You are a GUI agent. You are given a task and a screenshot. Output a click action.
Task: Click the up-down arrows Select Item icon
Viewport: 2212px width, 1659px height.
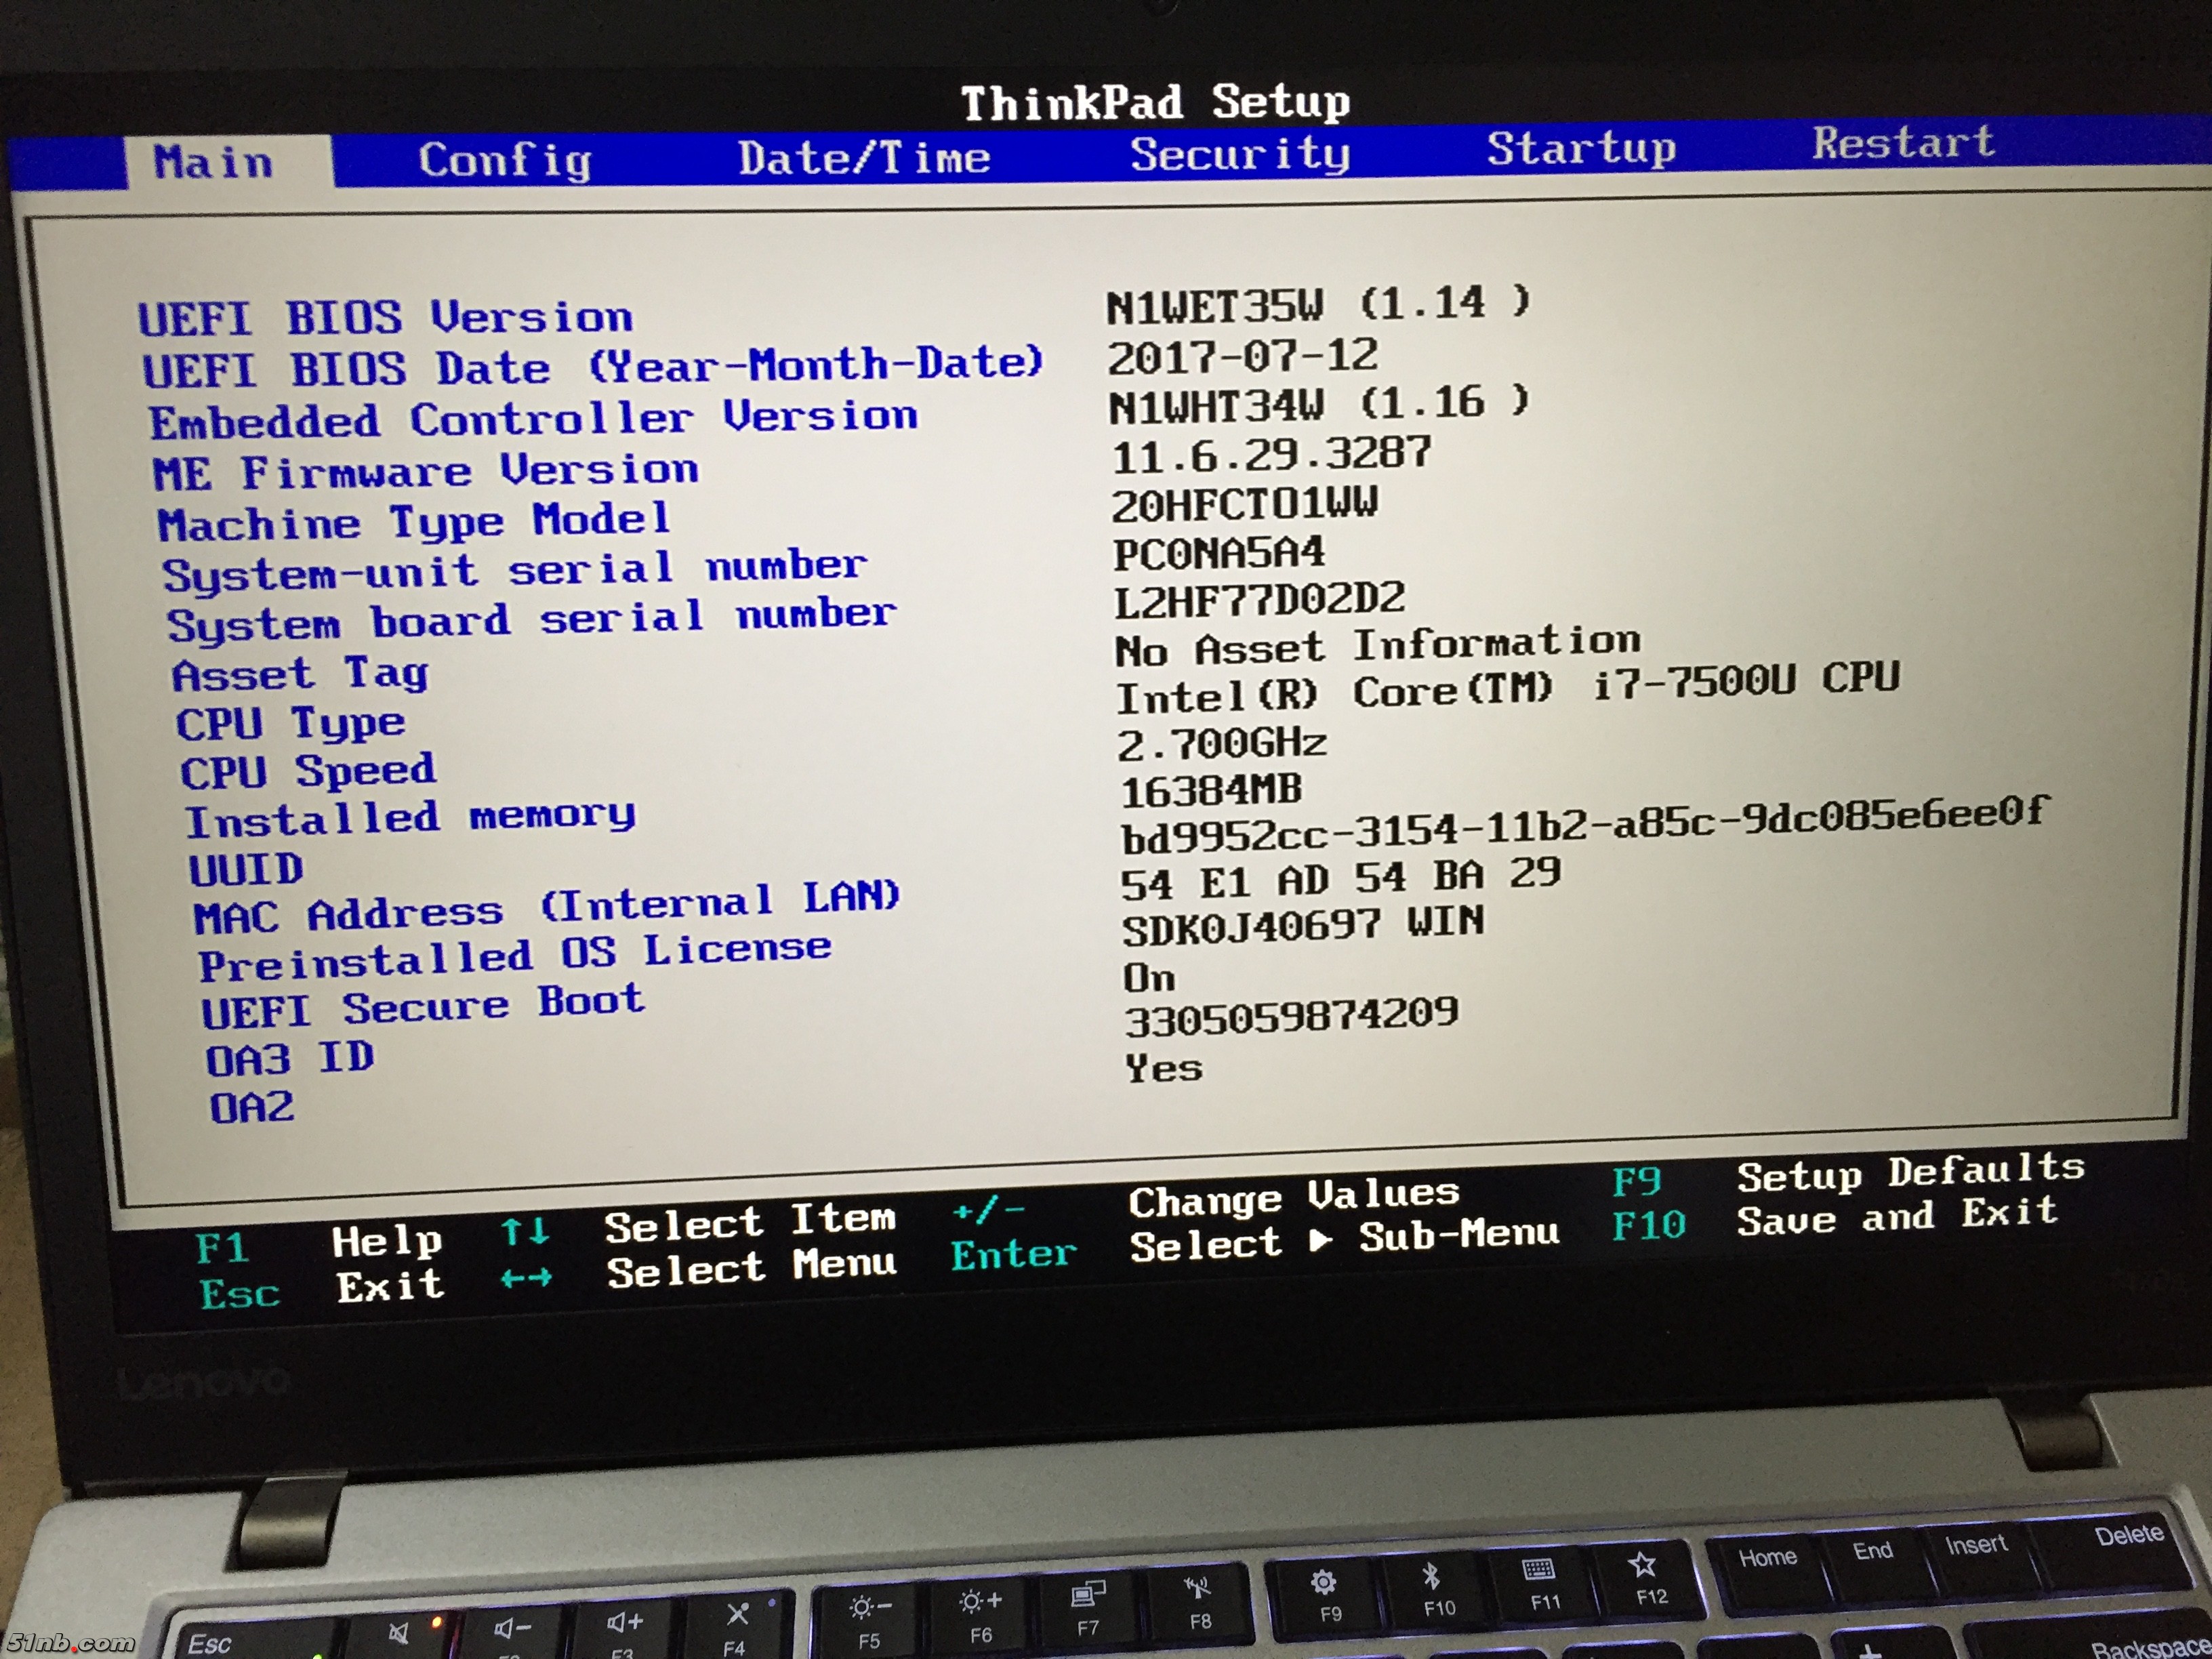[x=525, y=1231]
